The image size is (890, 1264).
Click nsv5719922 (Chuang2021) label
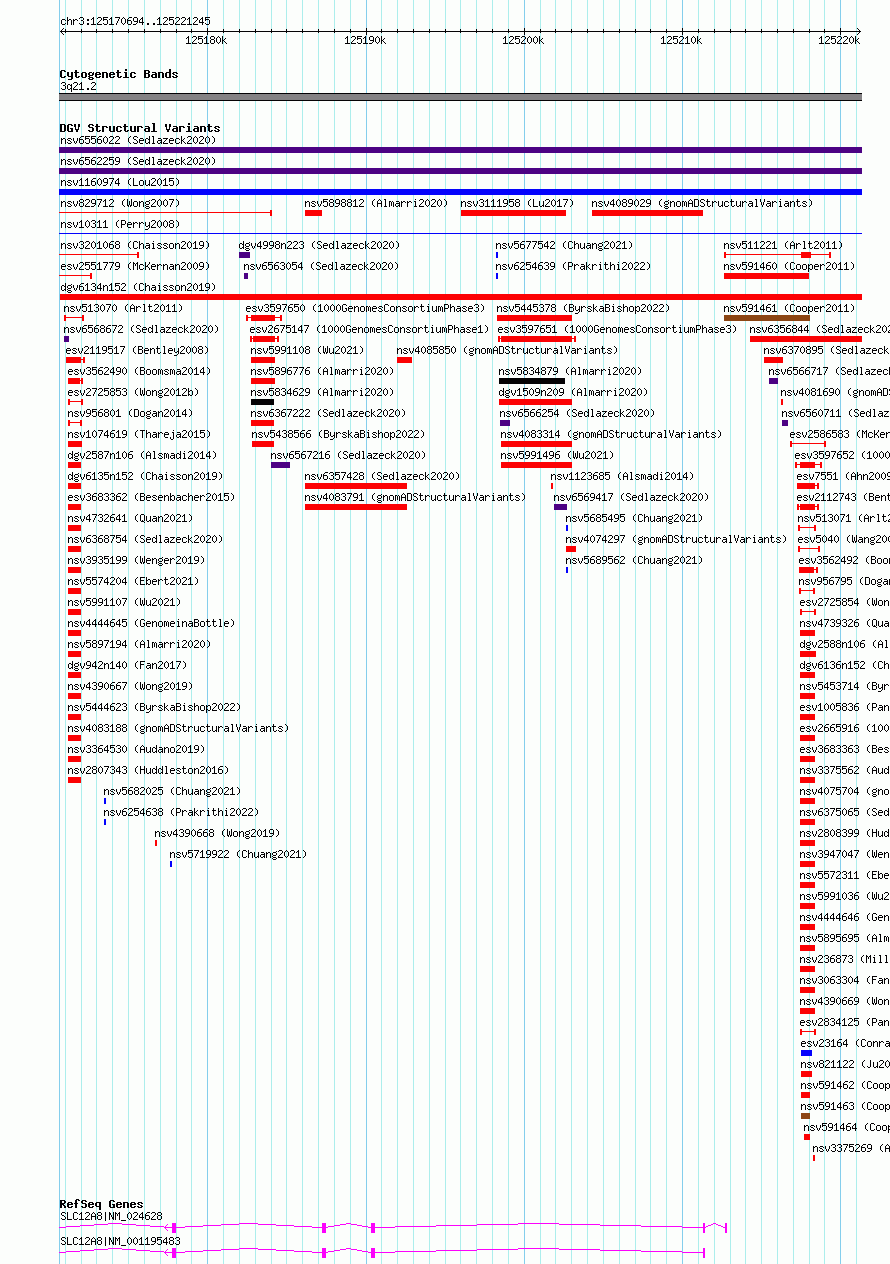pos(238,854)
